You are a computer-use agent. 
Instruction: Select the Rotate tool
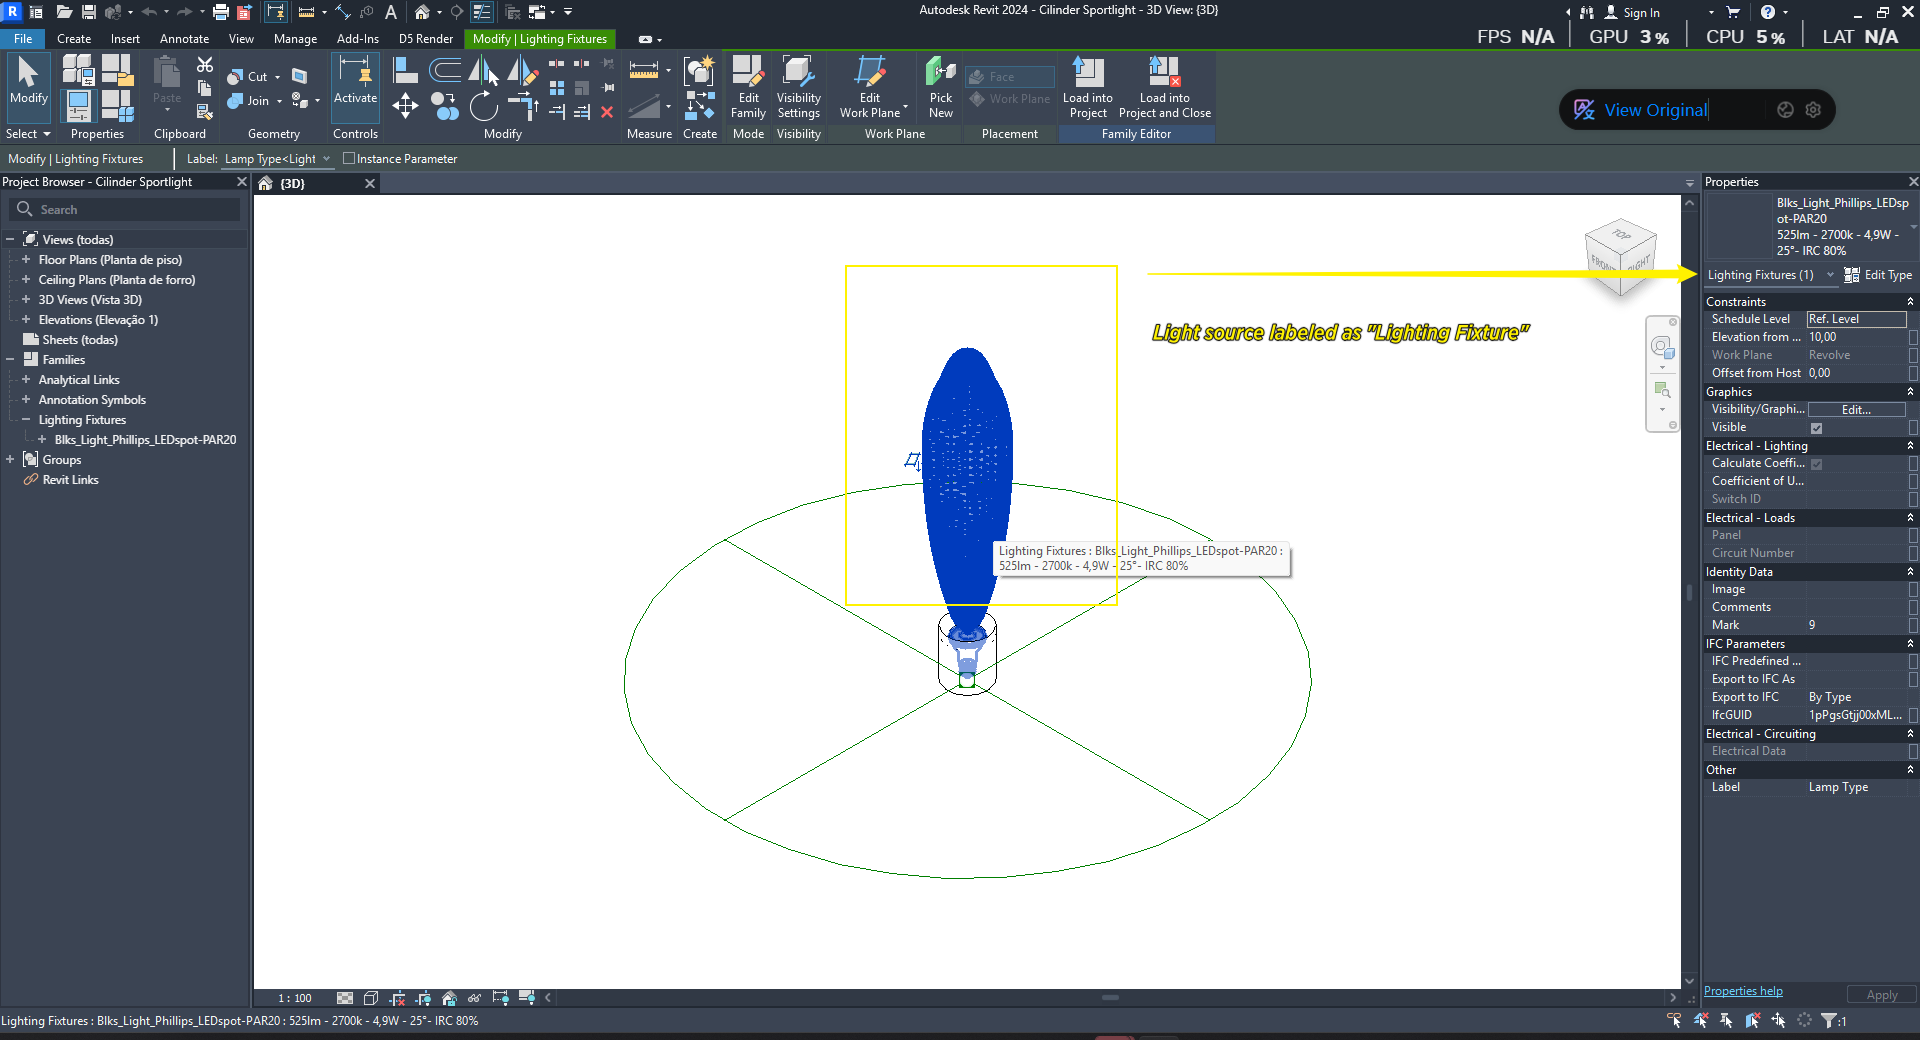[x=484, y=105]
